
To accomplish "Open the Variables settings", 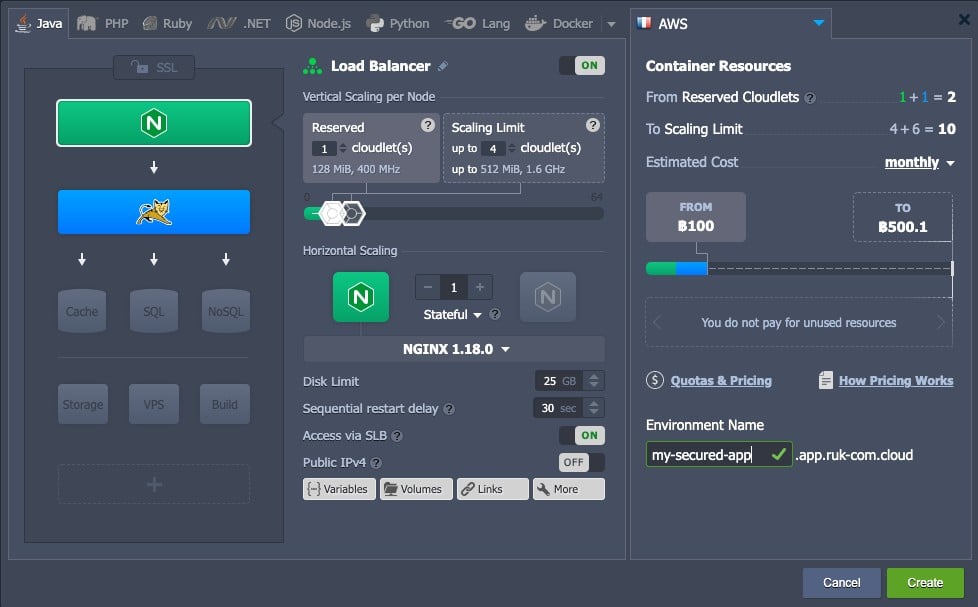I will click(339, 489).
